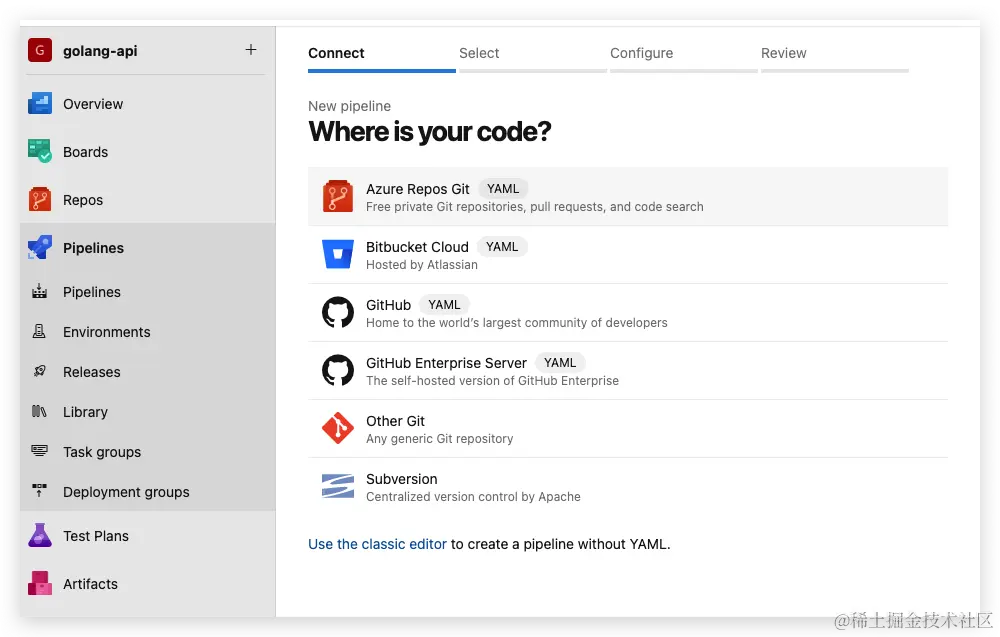Click the Azure Repos Git logo

(337, 196)
